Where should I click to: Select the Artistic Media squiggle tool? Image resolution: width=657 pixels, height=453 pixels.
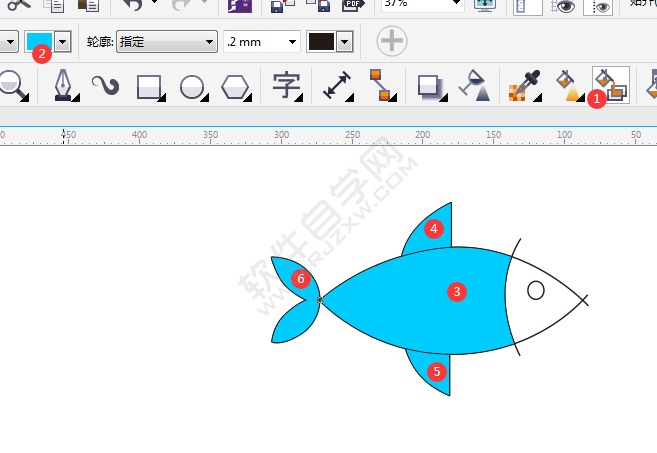[105, 86]
